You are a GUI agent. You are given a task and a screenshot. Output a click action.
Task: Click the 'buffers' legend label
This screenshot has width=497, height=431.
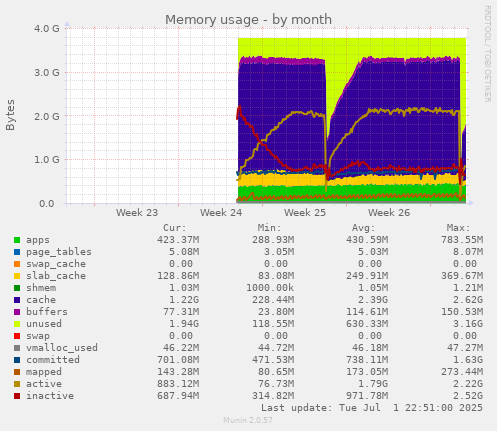[x=47, y=312]
